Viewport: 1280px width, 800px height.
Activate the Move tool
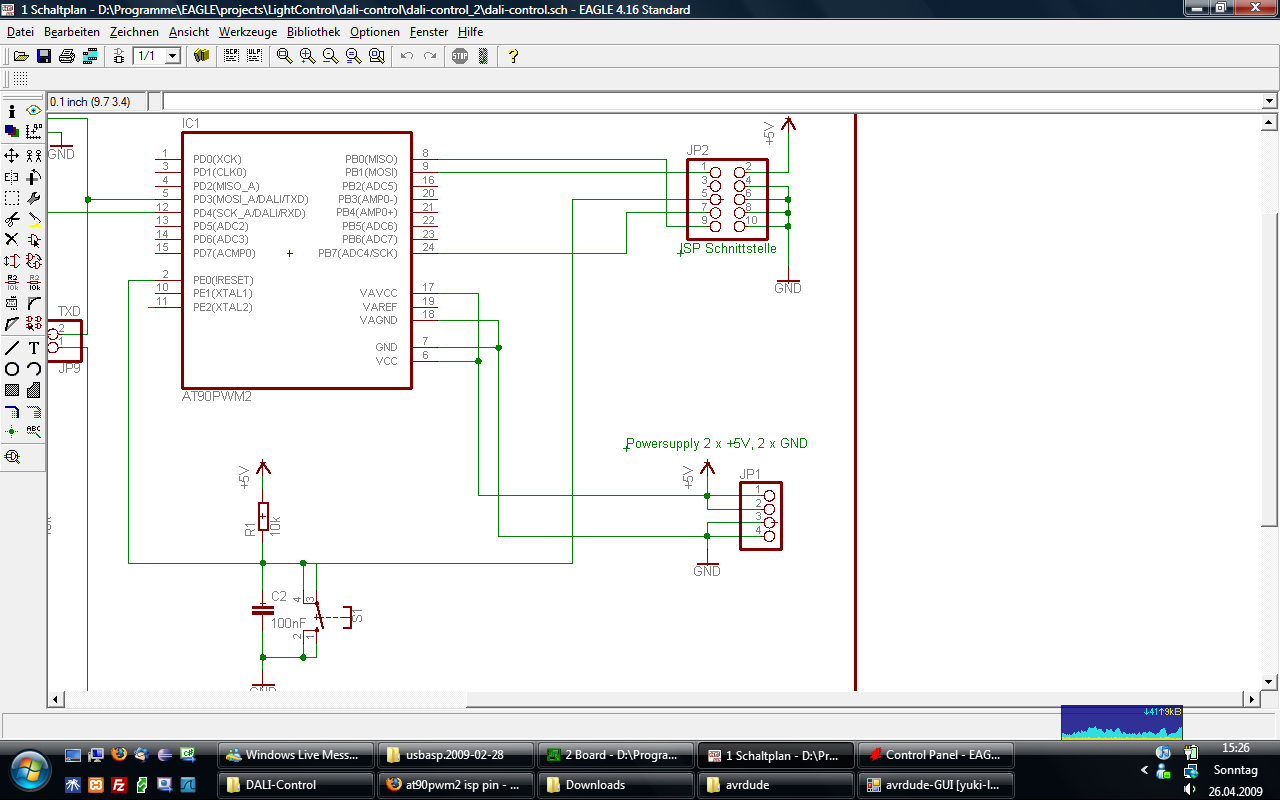(x=12, y=155)
